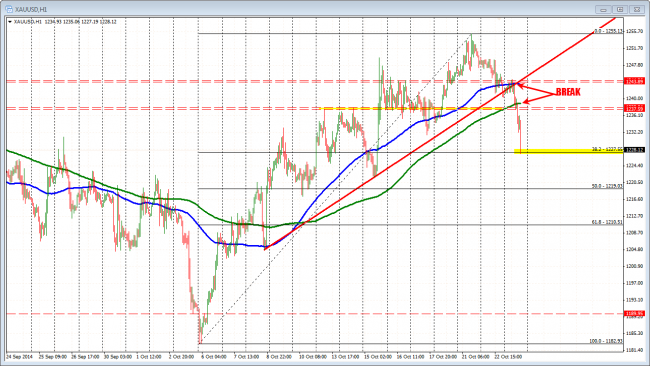Image resolution: width=650 pixels, height=366 pixels.
Task: Click the 22 Oct 15:00 time label
Action: coord(508,356)
